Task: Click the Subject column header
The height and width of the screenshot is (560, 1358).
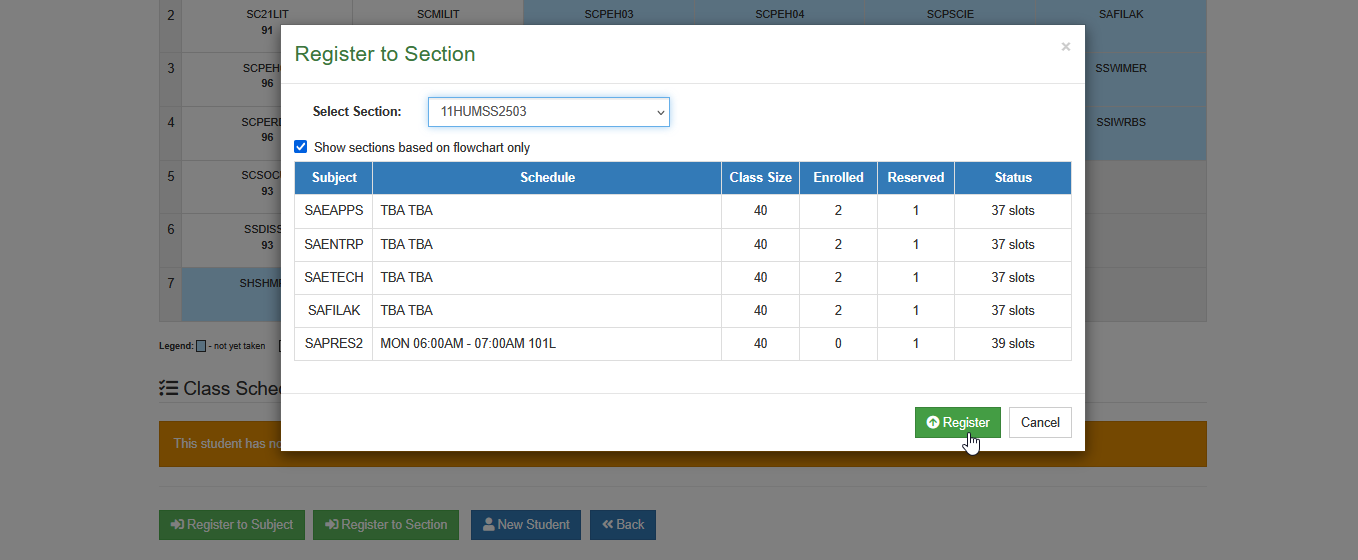Action: click(x=334, y=178)
